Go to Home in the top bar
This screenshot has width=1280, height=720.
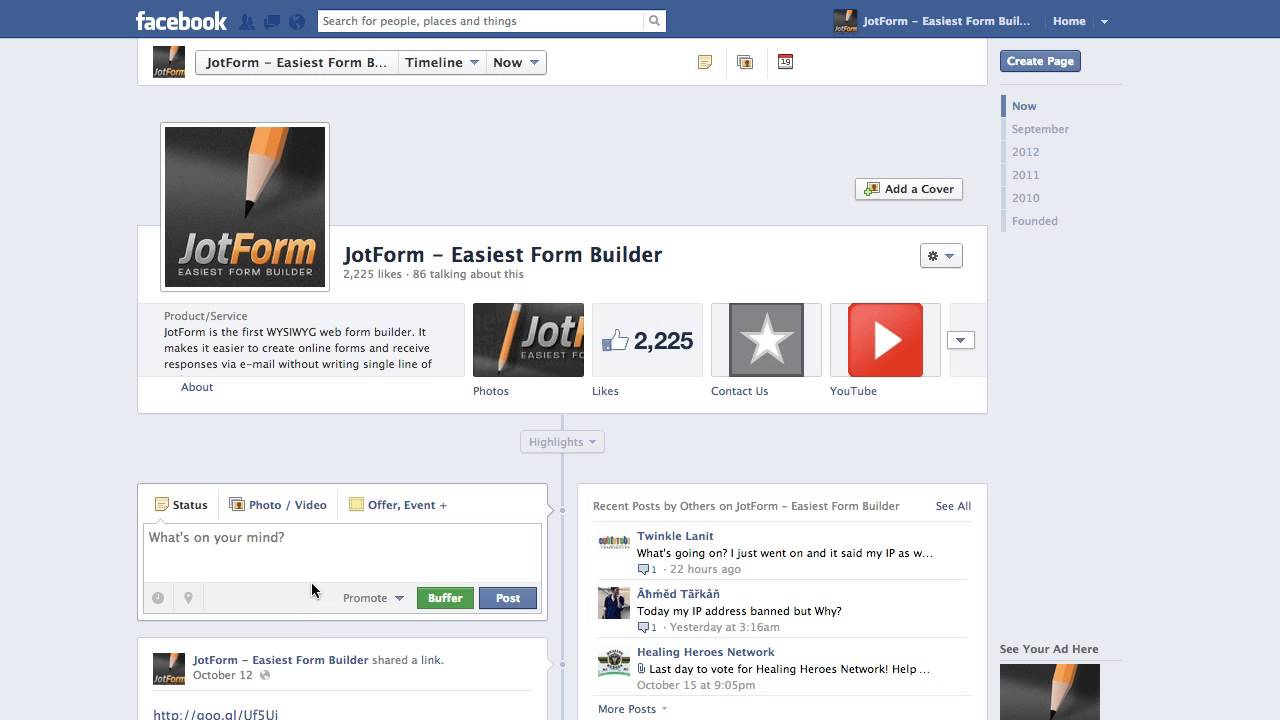1069,21
